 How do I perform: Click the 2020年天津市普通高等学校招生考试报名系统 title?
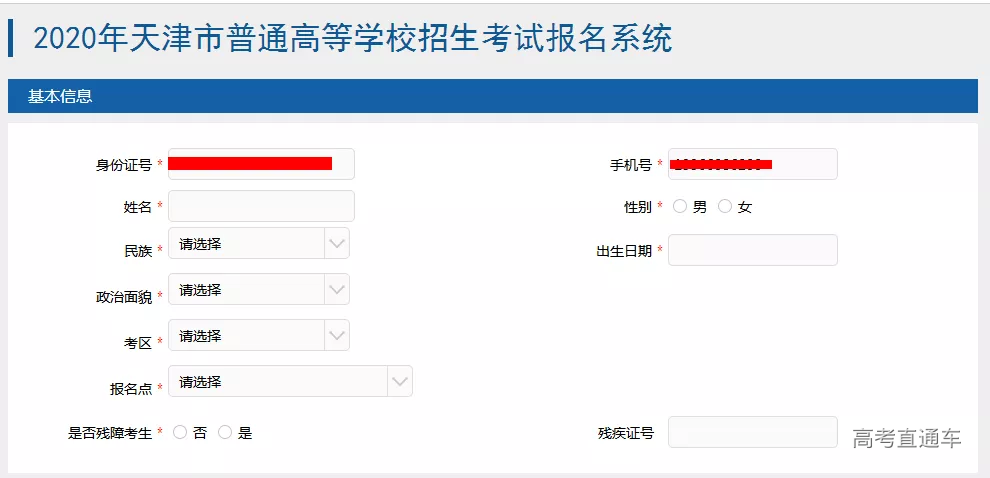coord(352,38)
